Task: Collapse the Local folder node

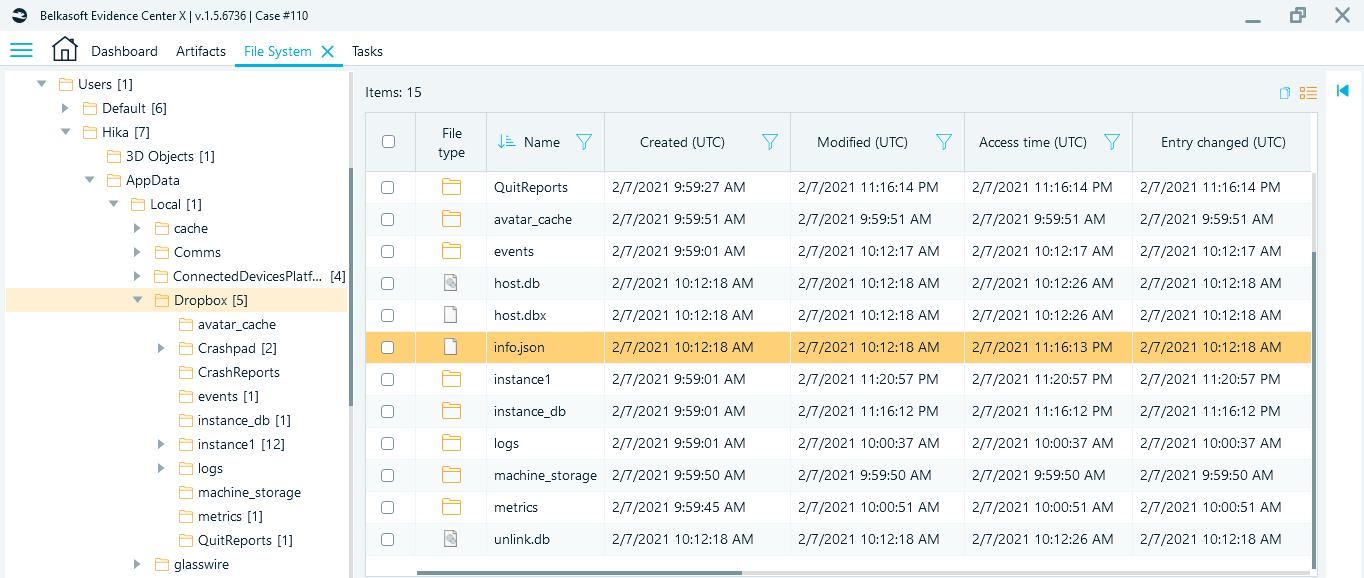Action: 113,204
